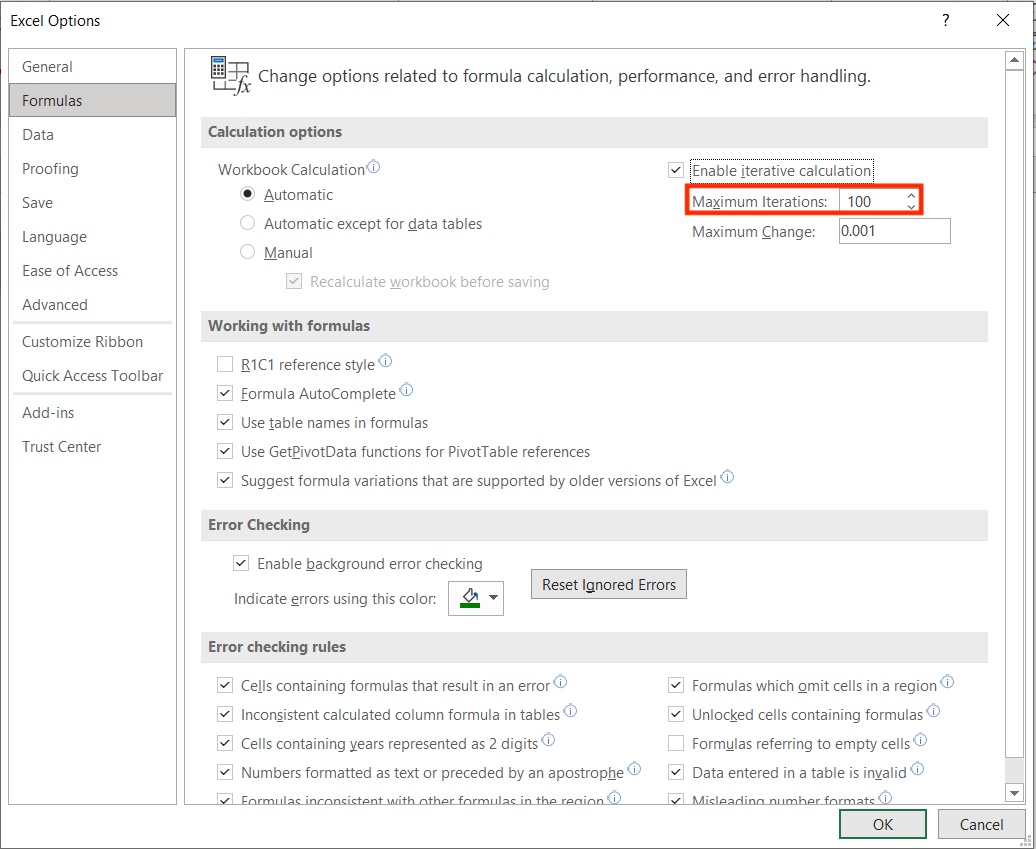
Task: Click the R1C1 reference style info icon
Action: click(385, 362)
